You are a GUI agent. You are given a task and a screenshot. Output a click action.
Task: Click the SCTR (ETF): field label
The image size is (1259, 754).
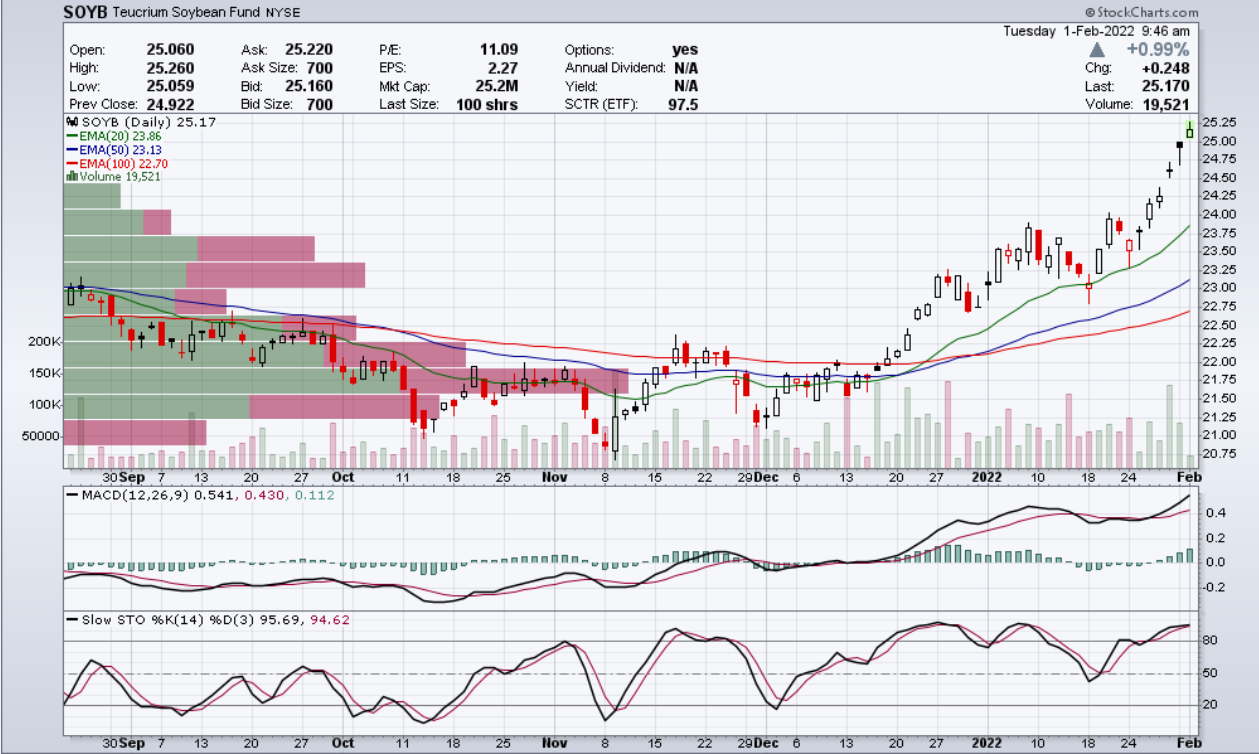pyautogui.click(x=600, y=104)
